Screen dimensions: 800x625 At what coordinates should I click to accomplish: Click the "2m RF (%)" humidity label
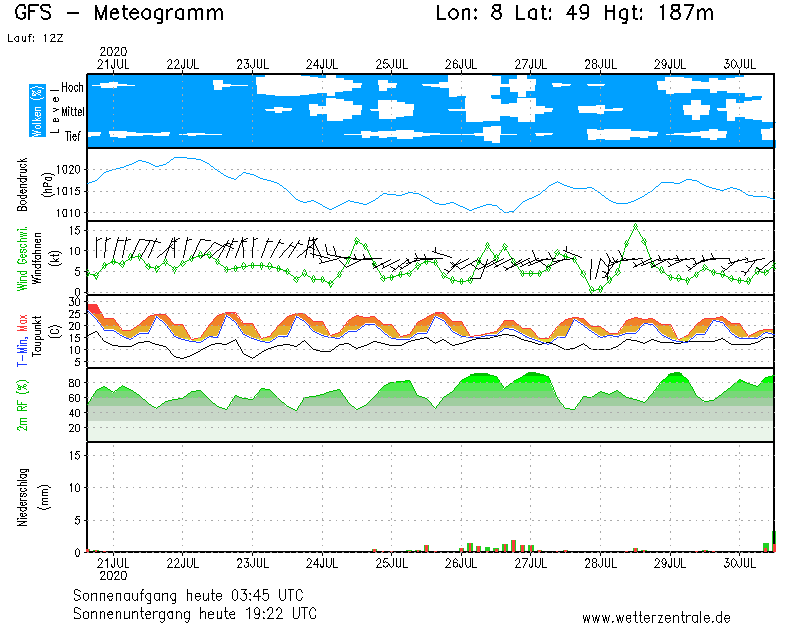point(22,406)
